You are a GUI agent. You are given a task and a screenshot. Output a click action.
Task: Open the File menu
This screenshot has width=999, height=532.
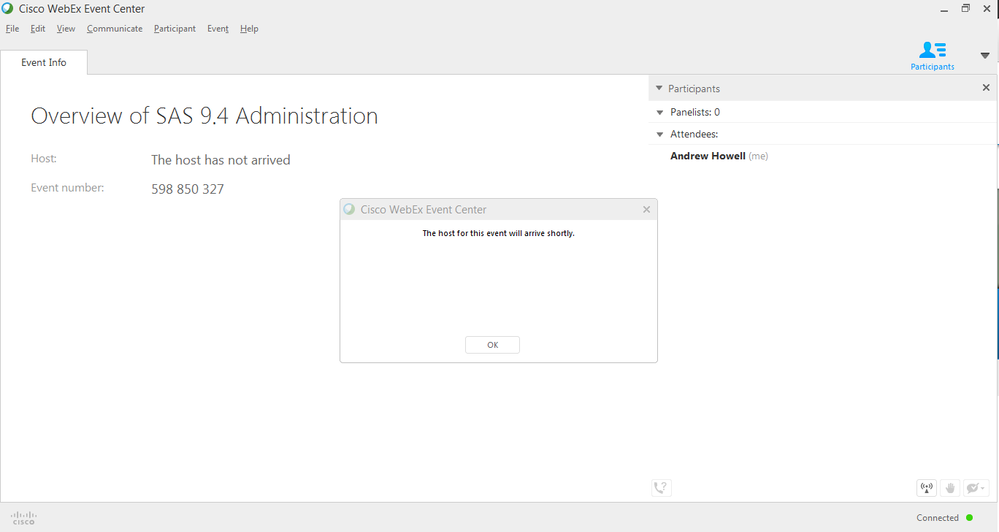pyautogui.click(x=12, y=29)
